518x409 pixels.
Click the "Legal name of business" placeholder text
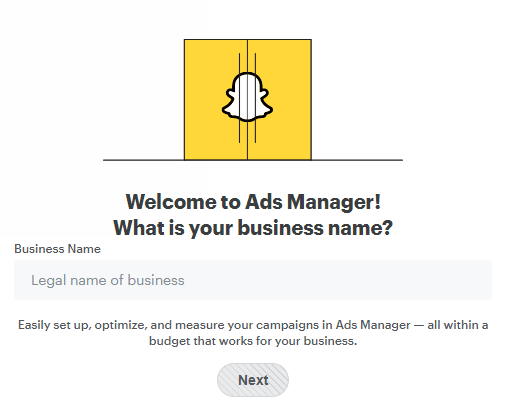108,280
